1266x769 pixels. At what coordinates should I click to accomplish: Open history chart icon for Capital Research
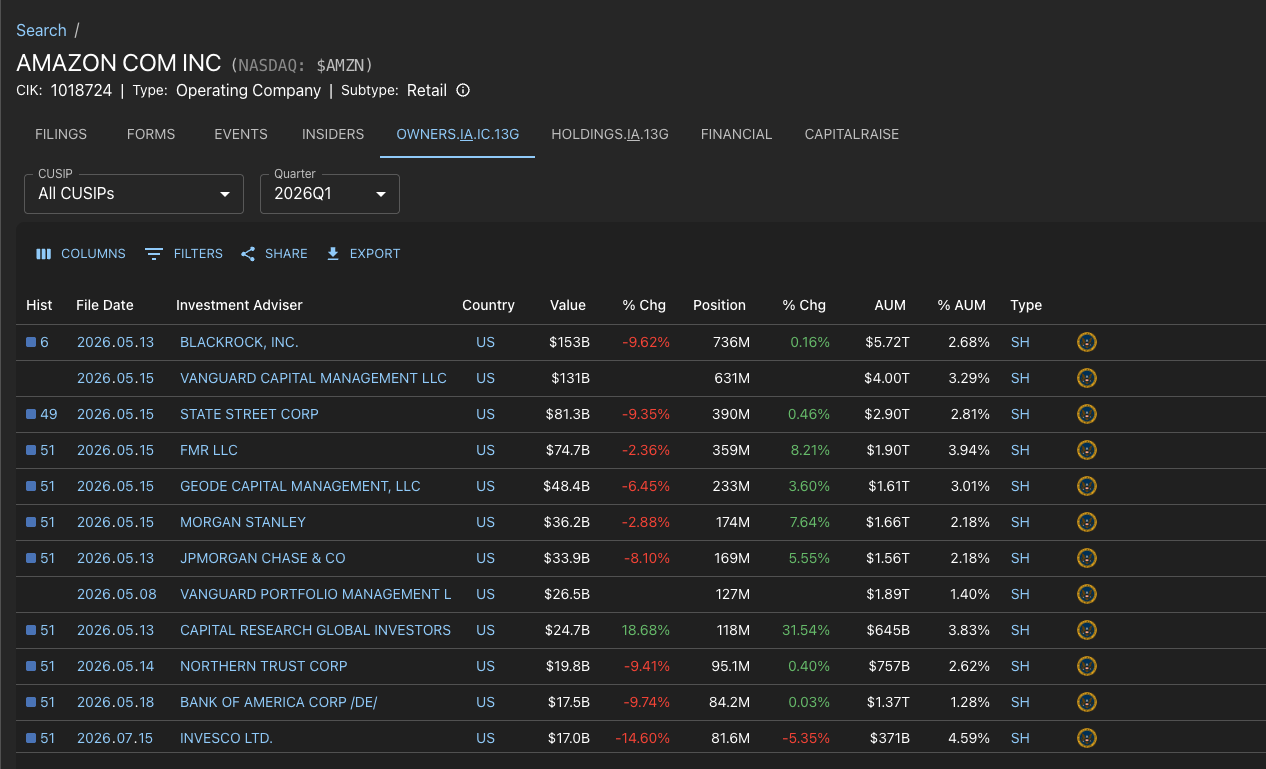point(31,630)
